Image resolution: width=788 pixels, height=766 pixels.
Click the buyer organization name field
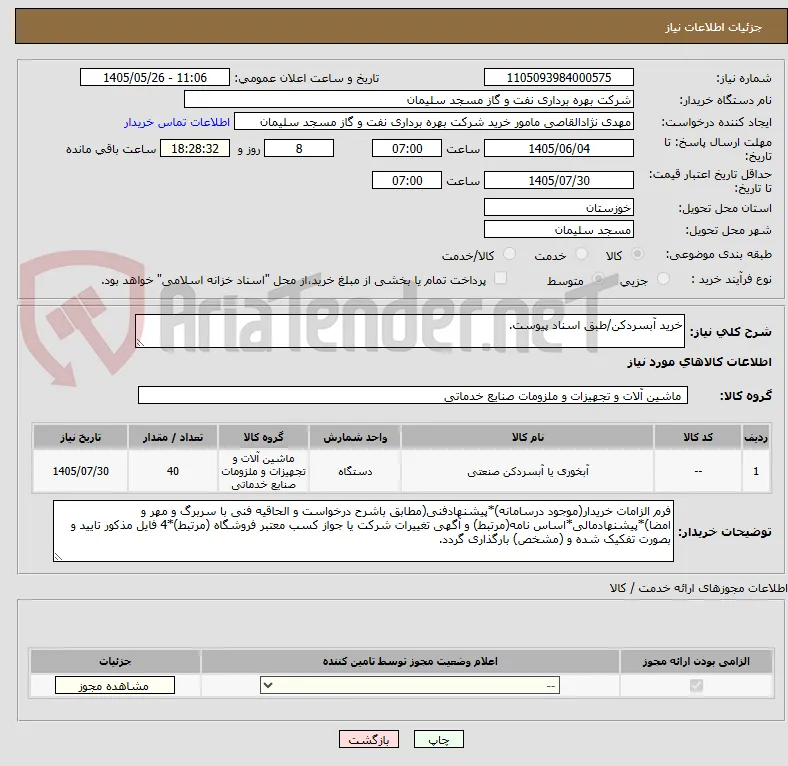(409, 100)
